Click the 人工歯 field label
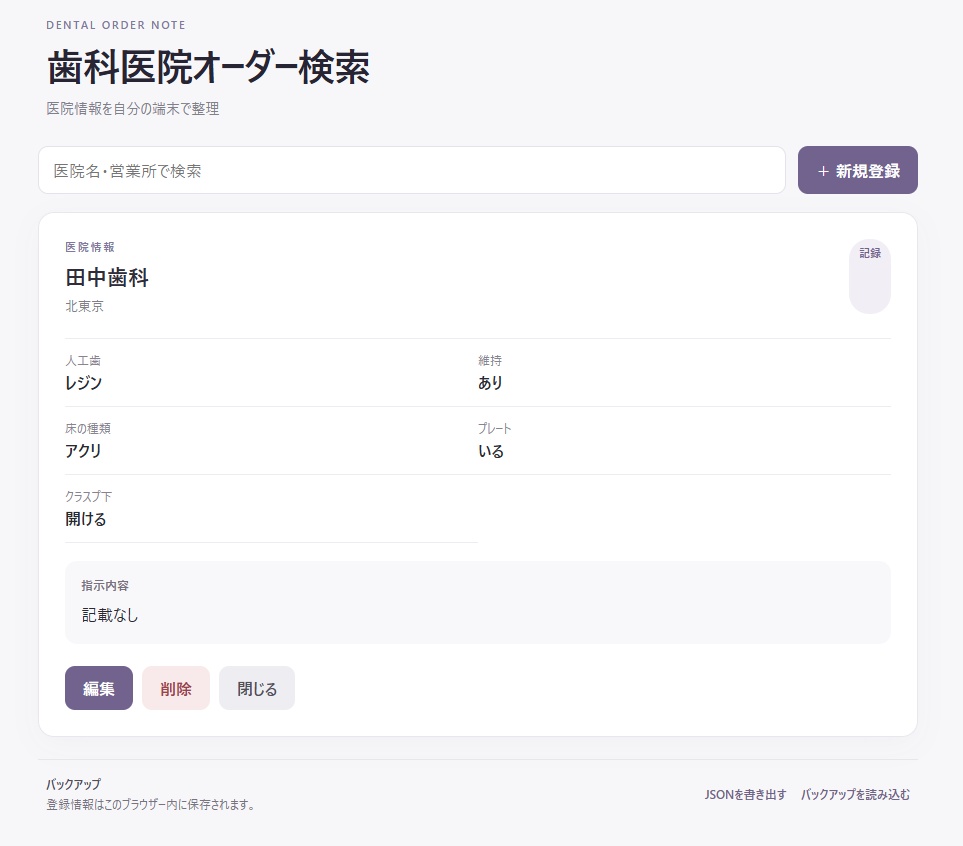The height and width of the screenshot is (846, 963). (x=83, y=360)
